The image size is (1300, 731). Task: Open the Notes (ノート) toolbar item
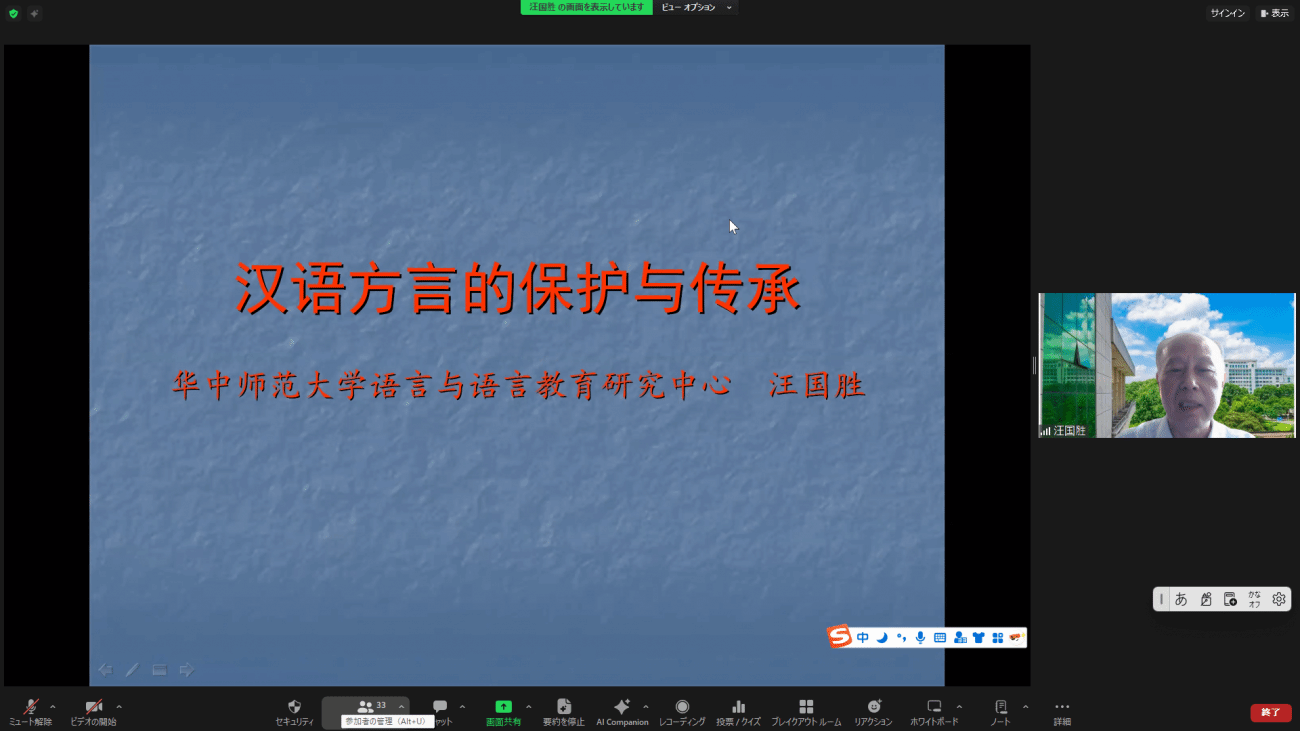[1000, 710]
